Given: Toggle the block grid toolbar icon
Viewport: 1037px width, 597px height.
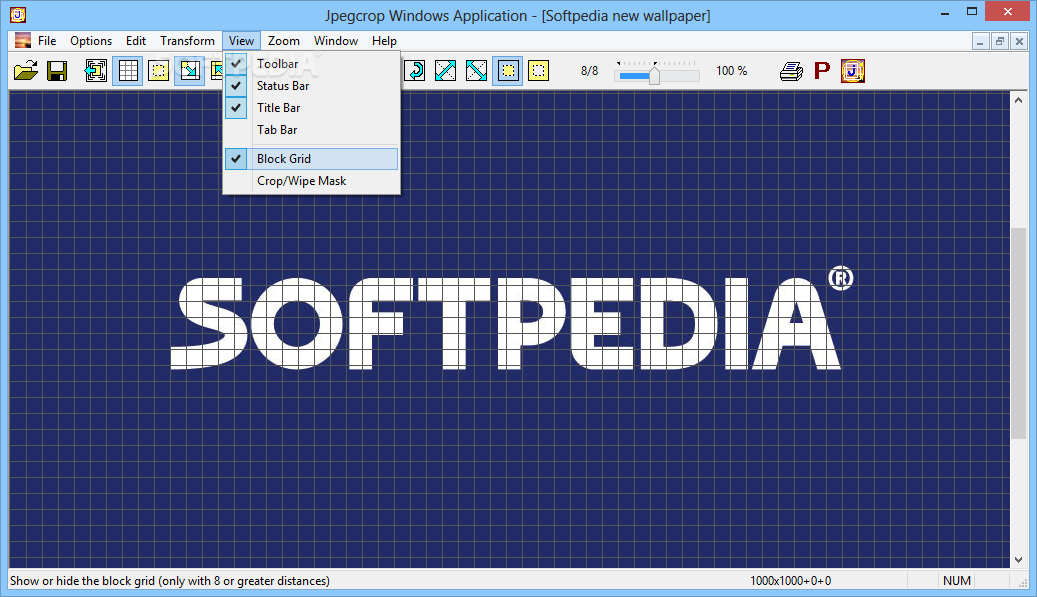Looking at the screenshot, I should [x=128, y=71].
